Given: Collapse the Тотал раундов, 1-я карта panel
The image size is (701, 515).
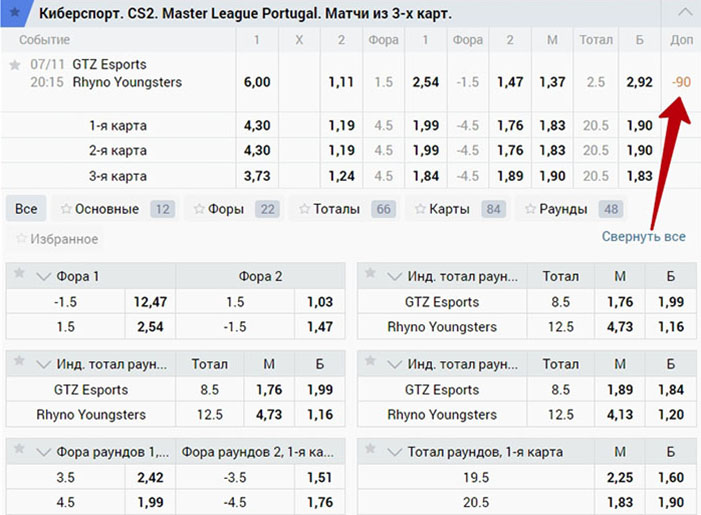Looking at the screenshot, I should [x=393, y=451].
